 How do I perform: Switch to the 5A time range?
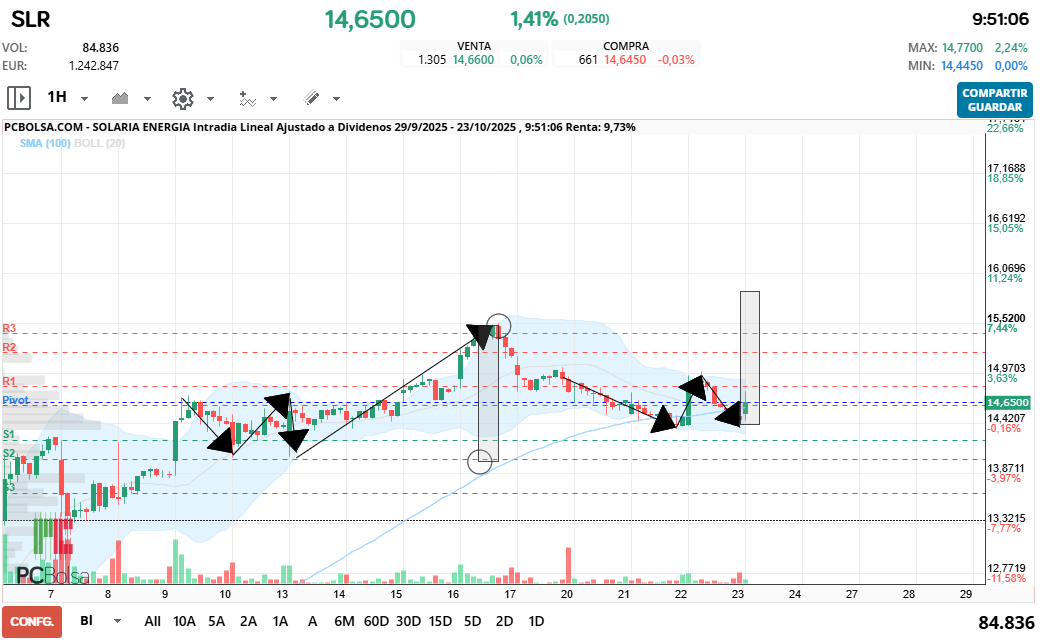pos(216,621)
